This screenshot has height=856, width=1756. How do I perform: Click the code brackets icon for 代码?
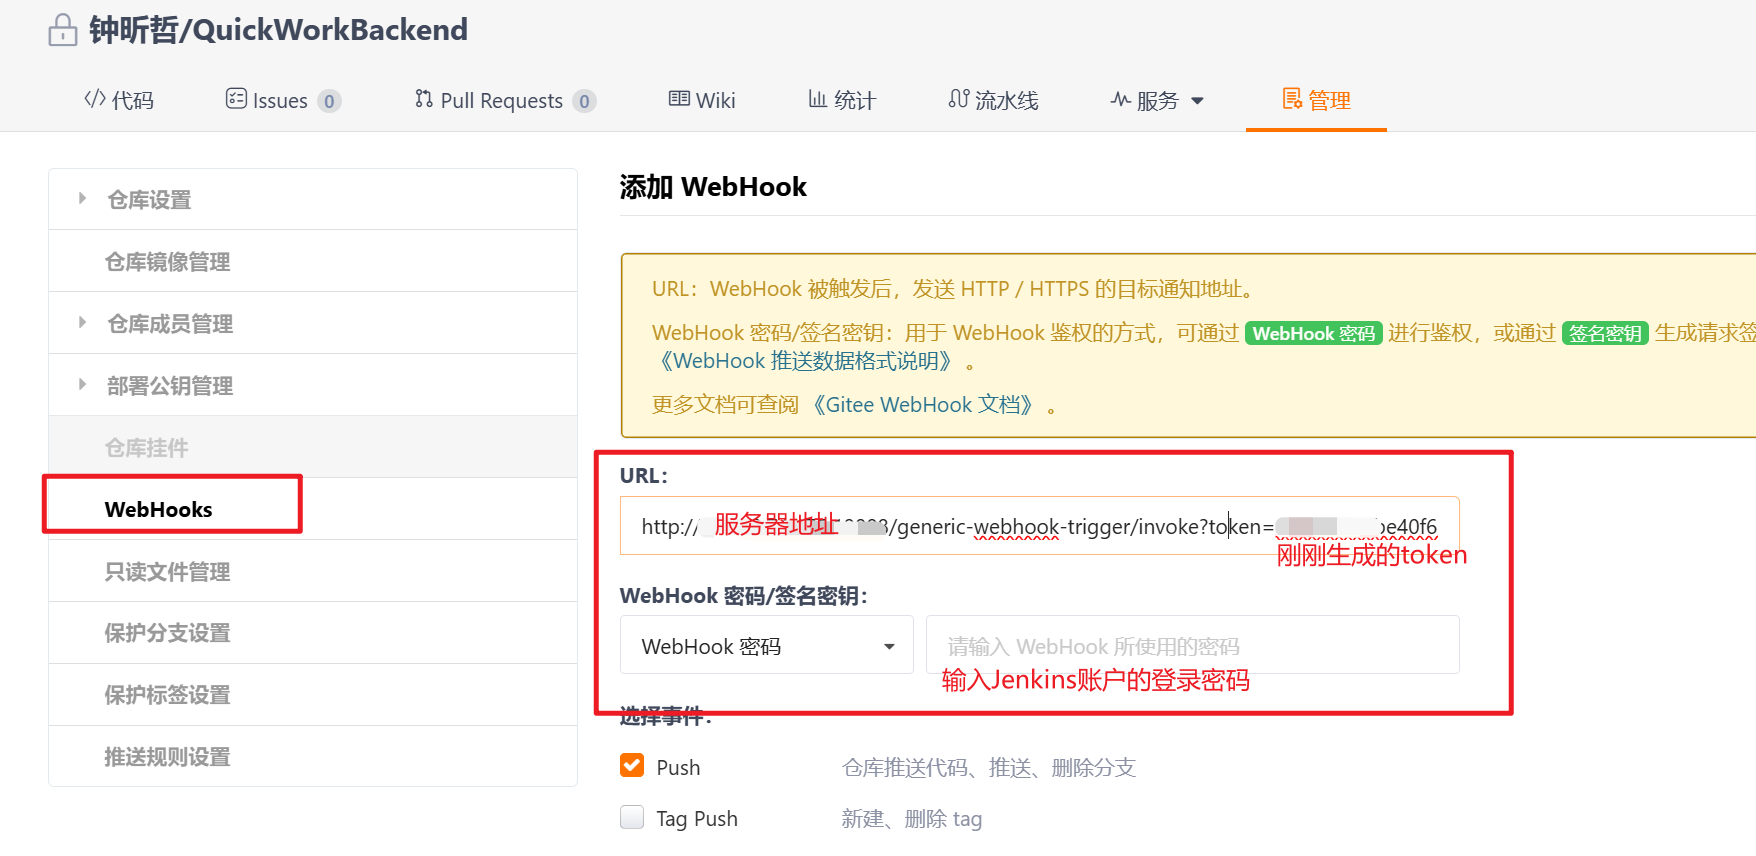tap(95, 99)
